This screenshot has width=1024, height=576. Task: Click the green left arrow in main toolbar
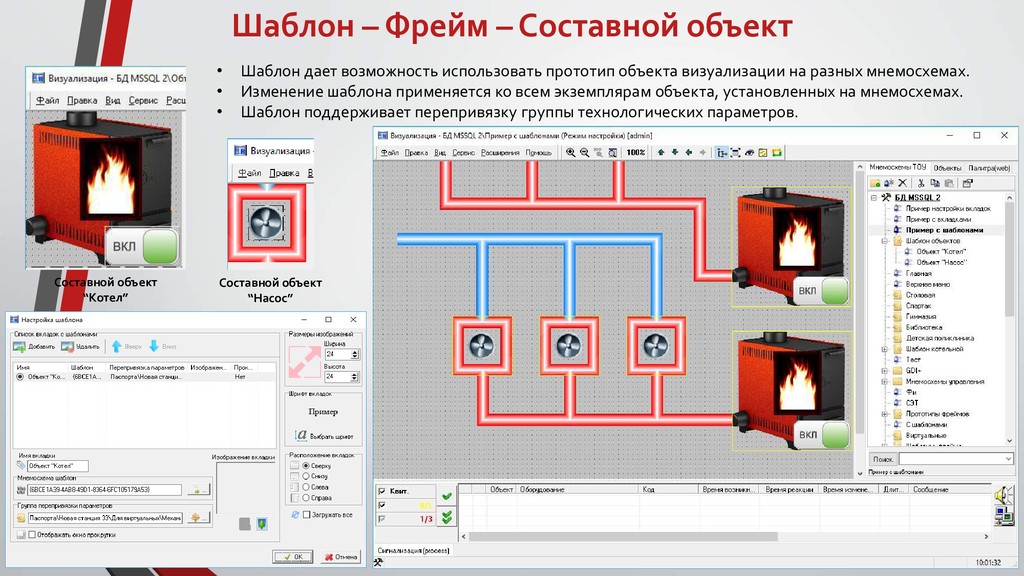coord(688,152)
